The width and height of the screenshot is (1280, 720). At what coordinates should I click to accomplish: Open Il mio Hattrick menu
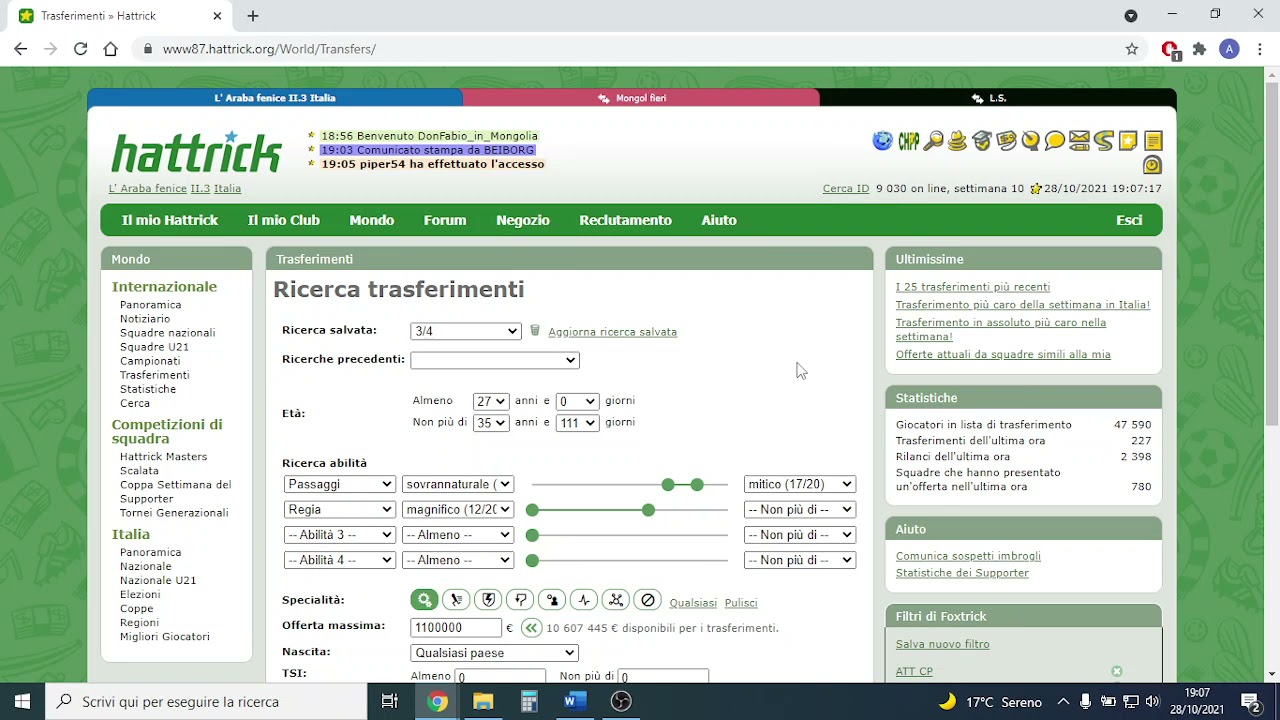170,220
